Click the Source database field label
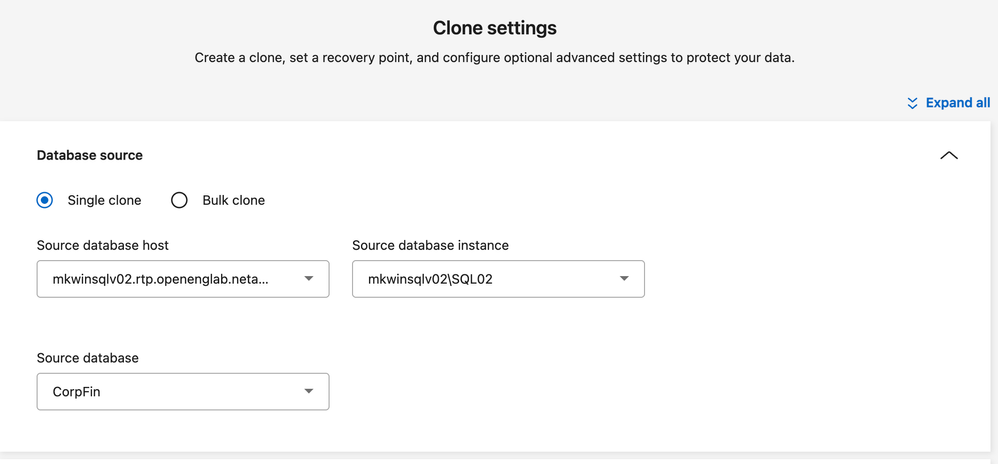The height and width of the screenshot is (464, 998). (88, 357)
